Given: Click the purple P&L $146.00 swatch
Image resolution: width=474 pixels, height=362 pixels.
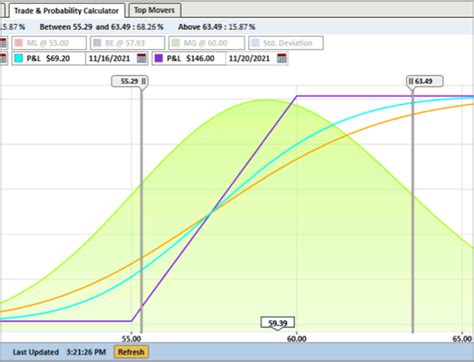Looking at the screenshot, I should point(159,58).
